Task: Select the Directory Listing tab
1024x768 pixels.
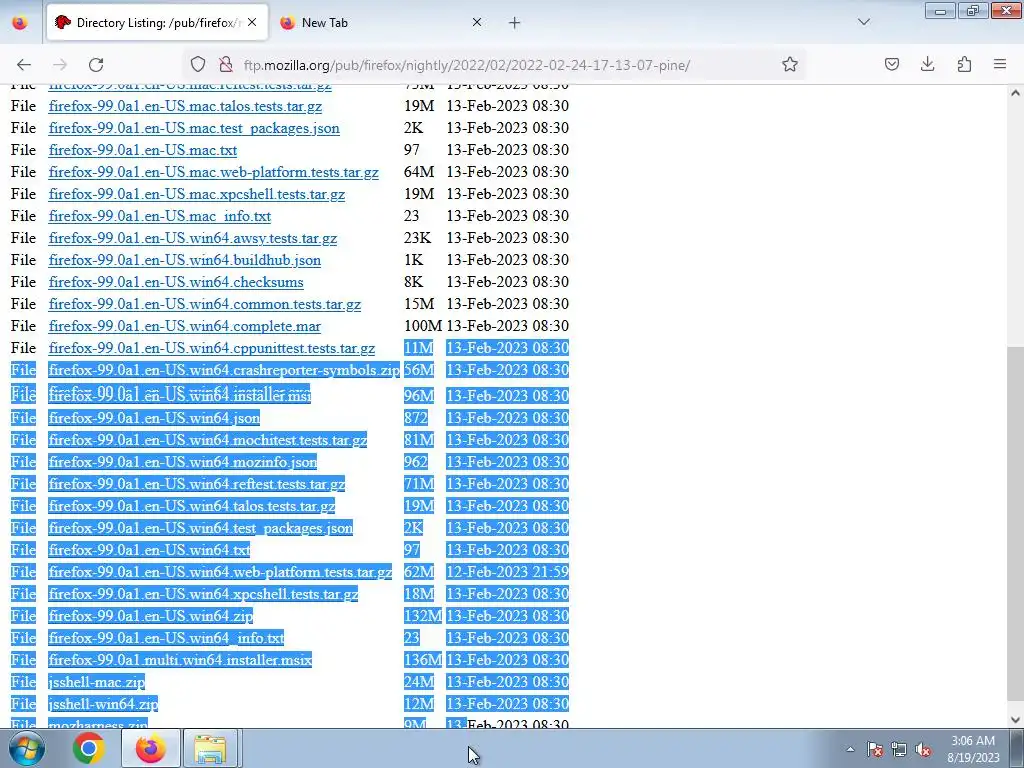Action: click(155, 22)
